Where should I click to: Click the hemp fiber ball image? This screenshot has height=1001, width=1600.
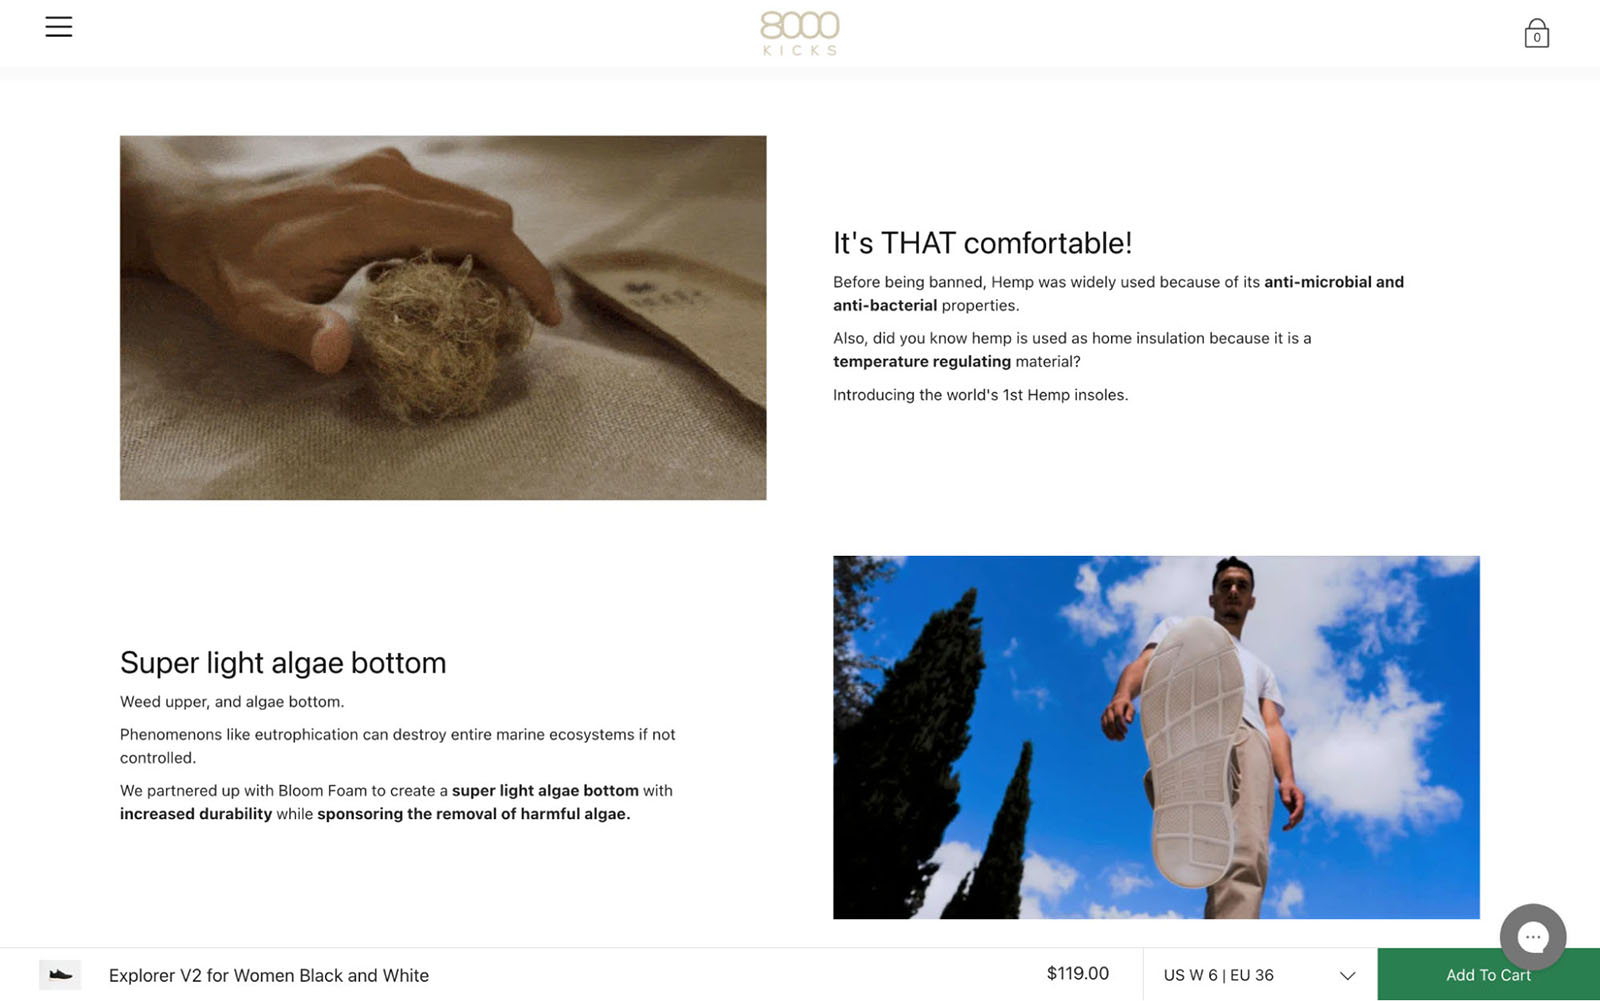(443, 318)
